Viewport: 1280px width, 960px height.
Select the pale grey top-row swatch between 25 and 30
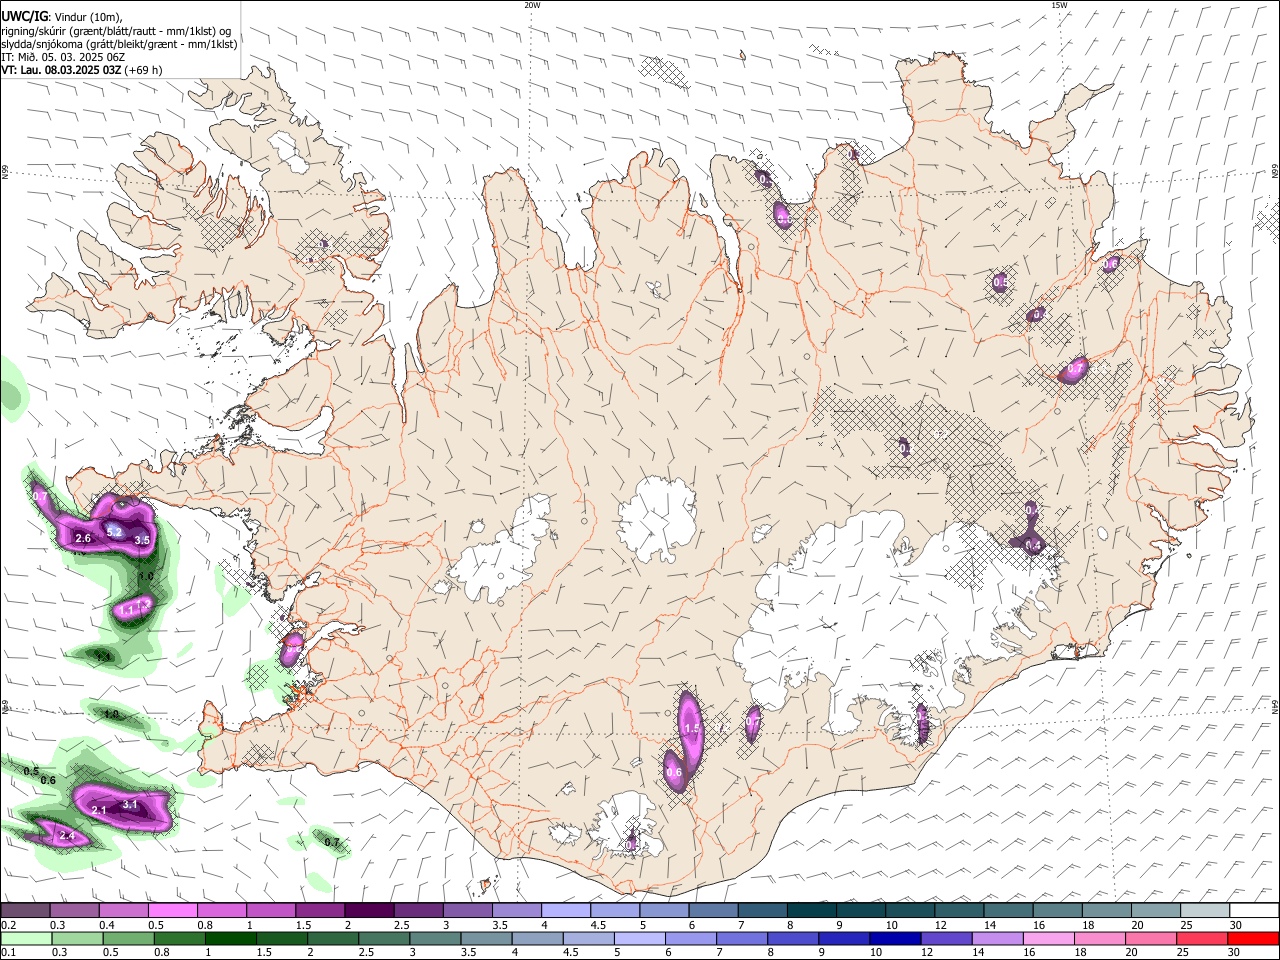click(x=1206, y=910)
